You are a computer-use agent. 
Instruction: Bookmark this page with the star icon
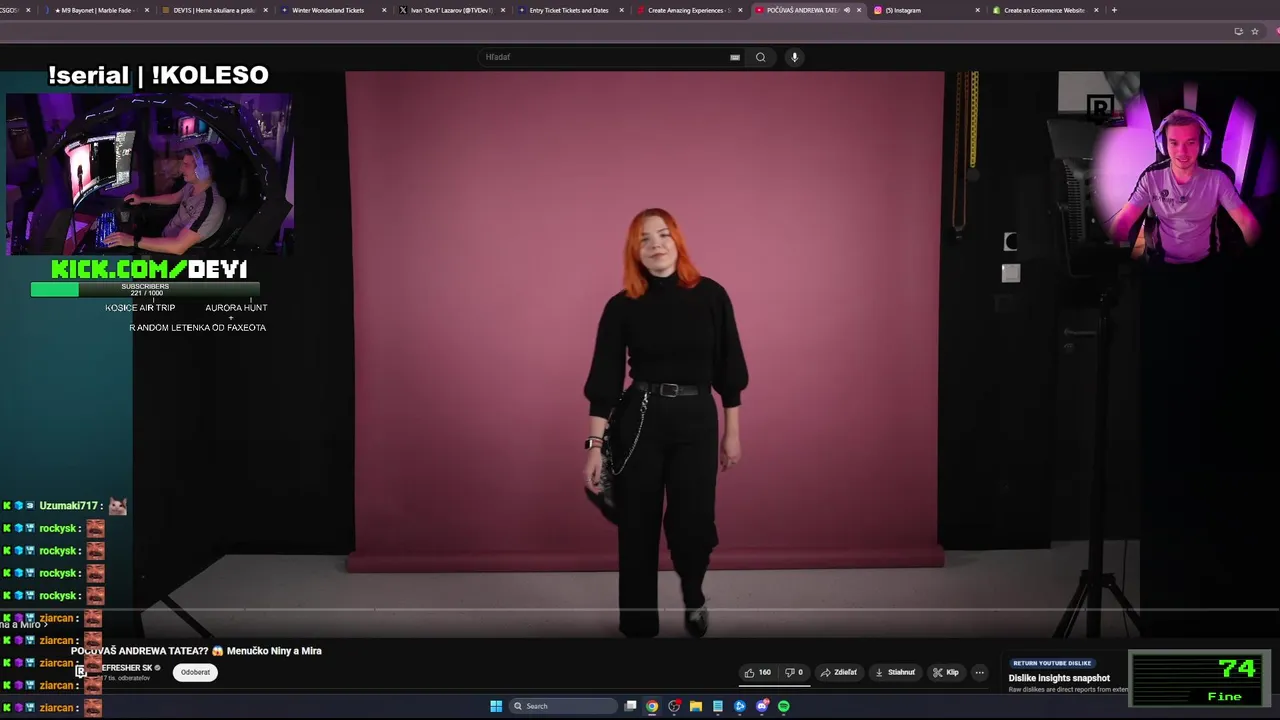point(1255,31)
